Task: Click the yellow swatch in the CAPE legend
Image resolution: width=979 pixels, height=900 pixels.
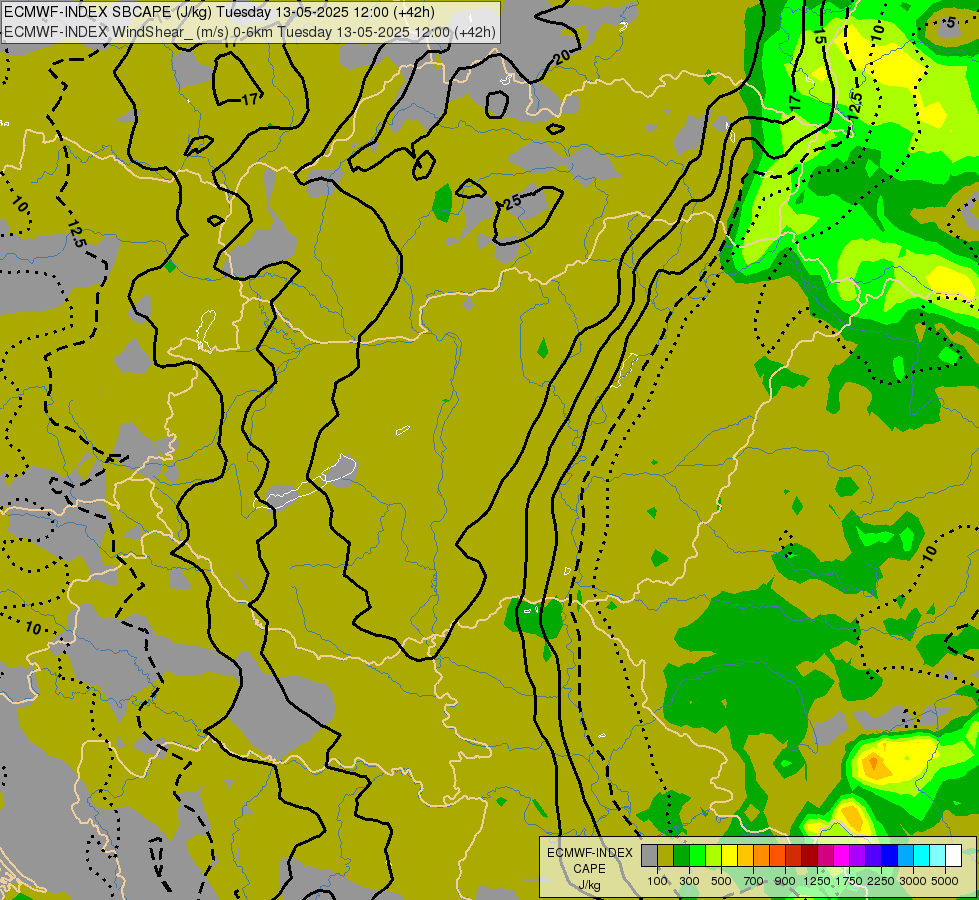Action: coord(729,856)
